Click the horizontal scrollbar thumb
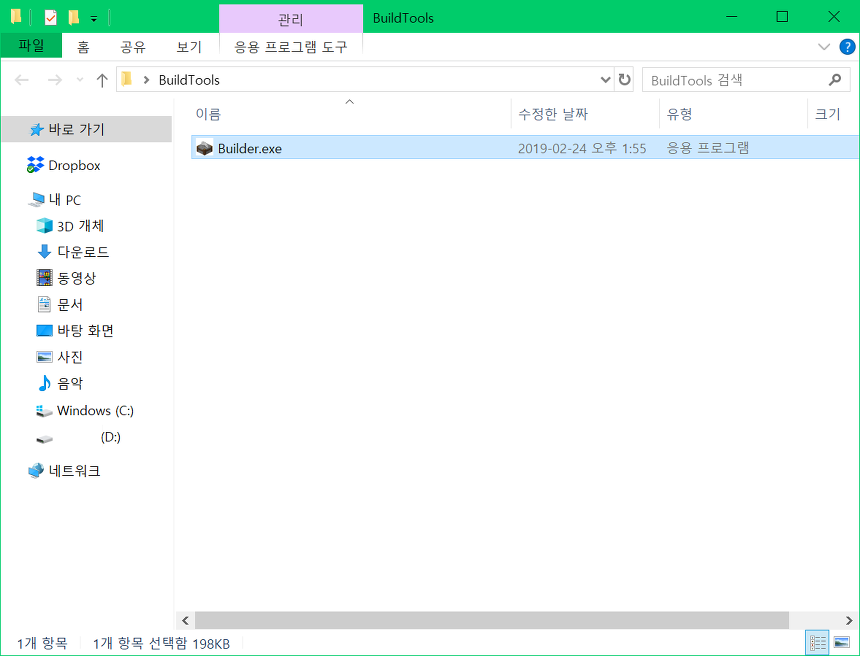Image resolution: width=860 pixels, height=656 pixels. point(492,620)
